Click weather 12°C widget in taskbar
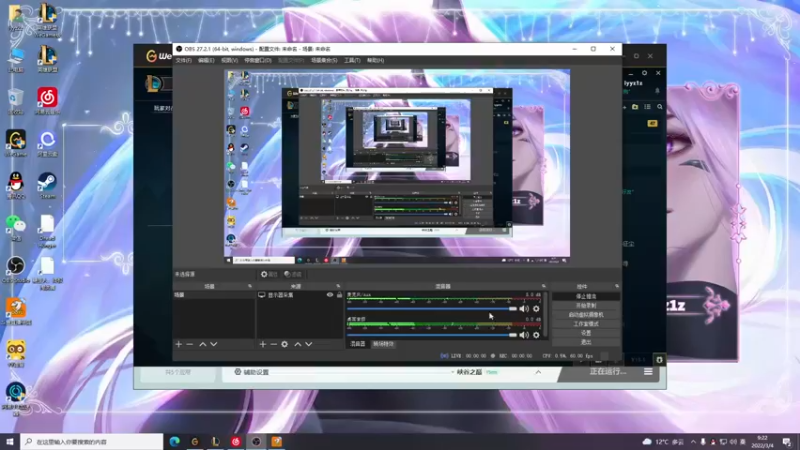 pos(663,442)
